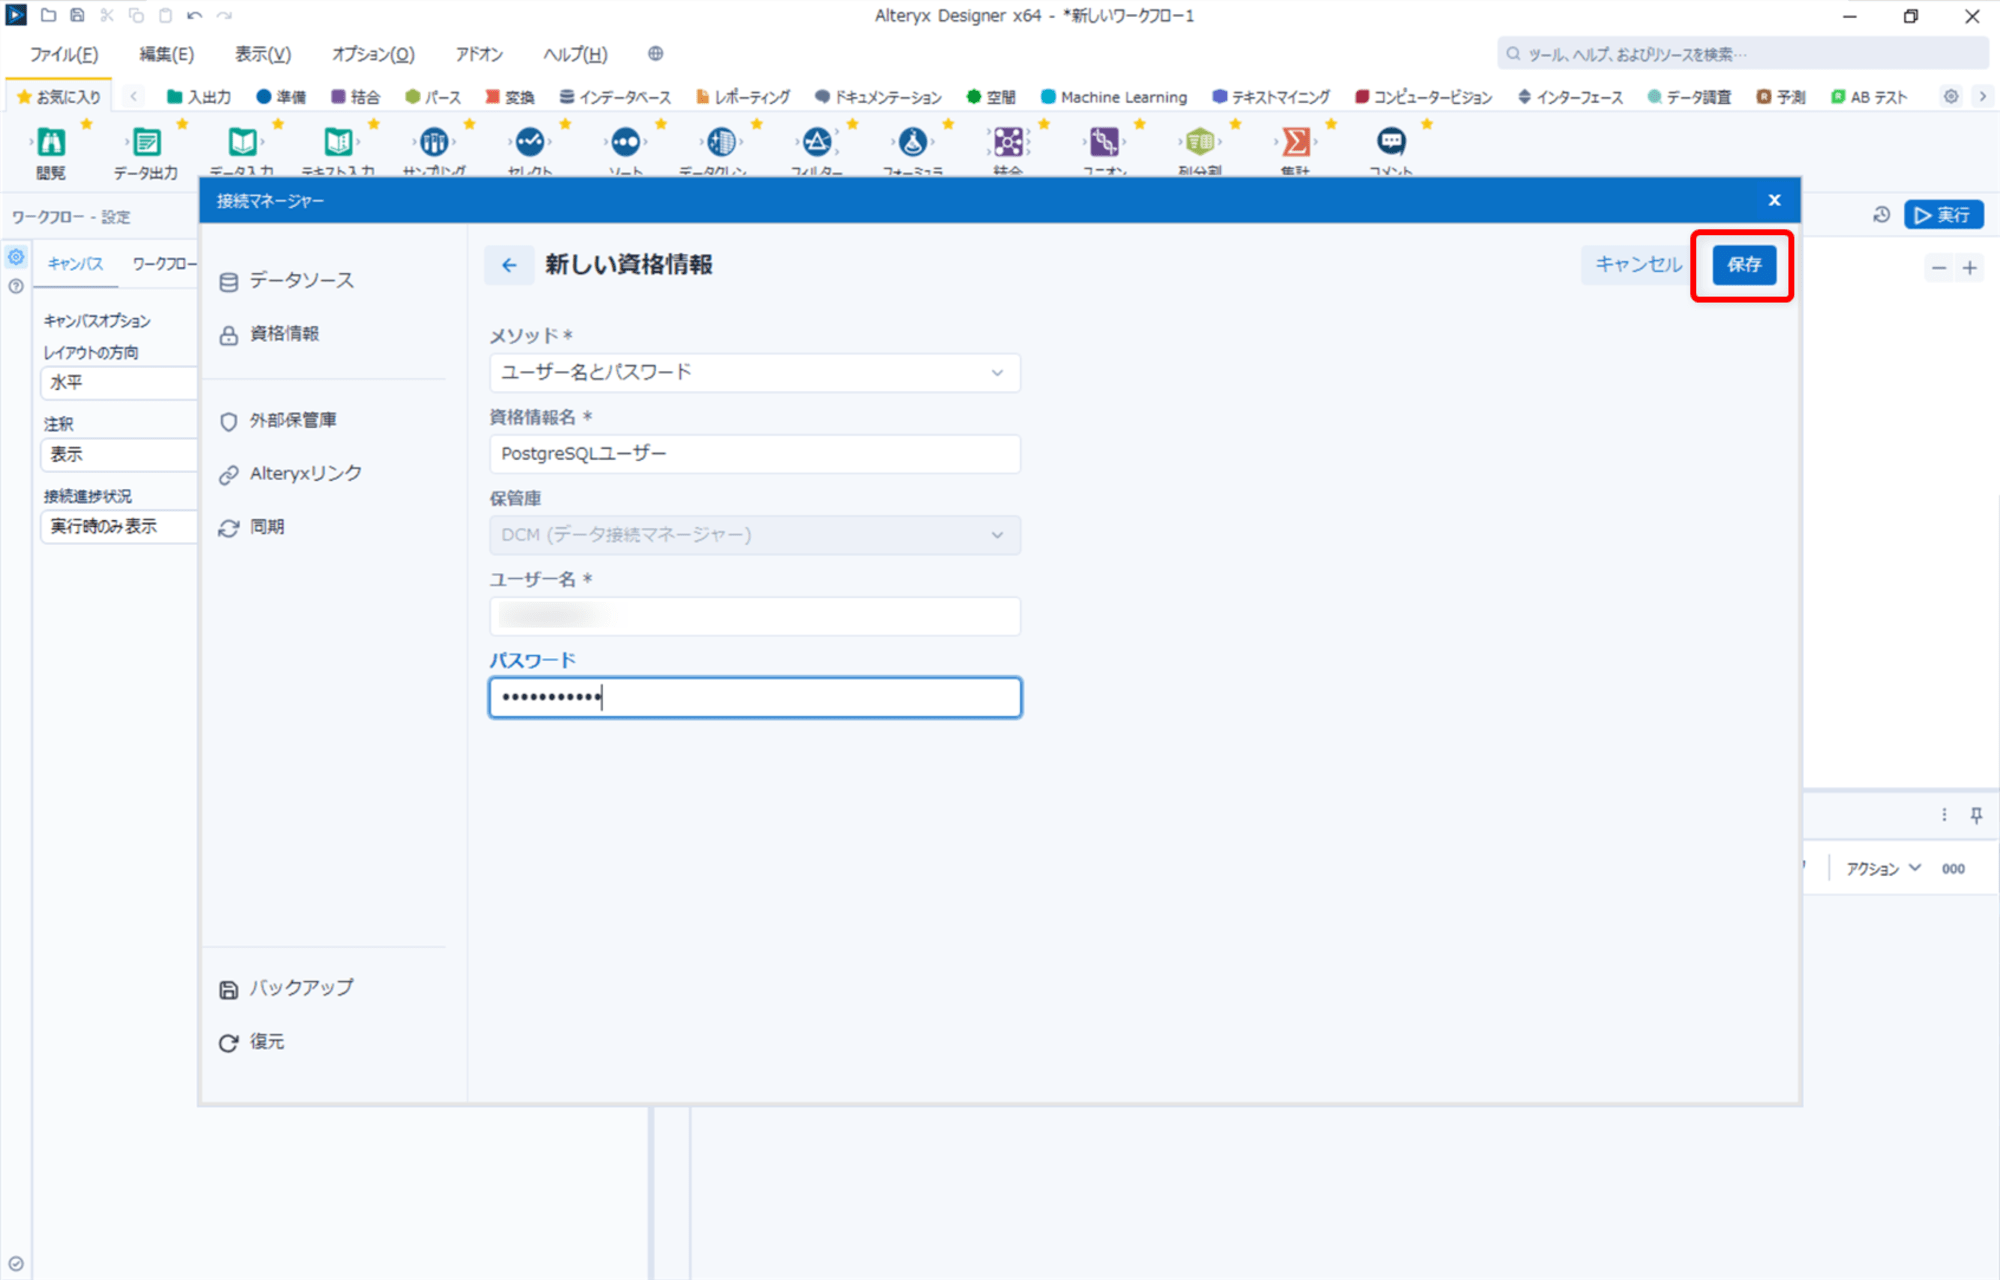Image resolution: width=2000 pixels, height=1280 pixels.
Task: Select the データ出力 tool icon
Action: [146, 143]
